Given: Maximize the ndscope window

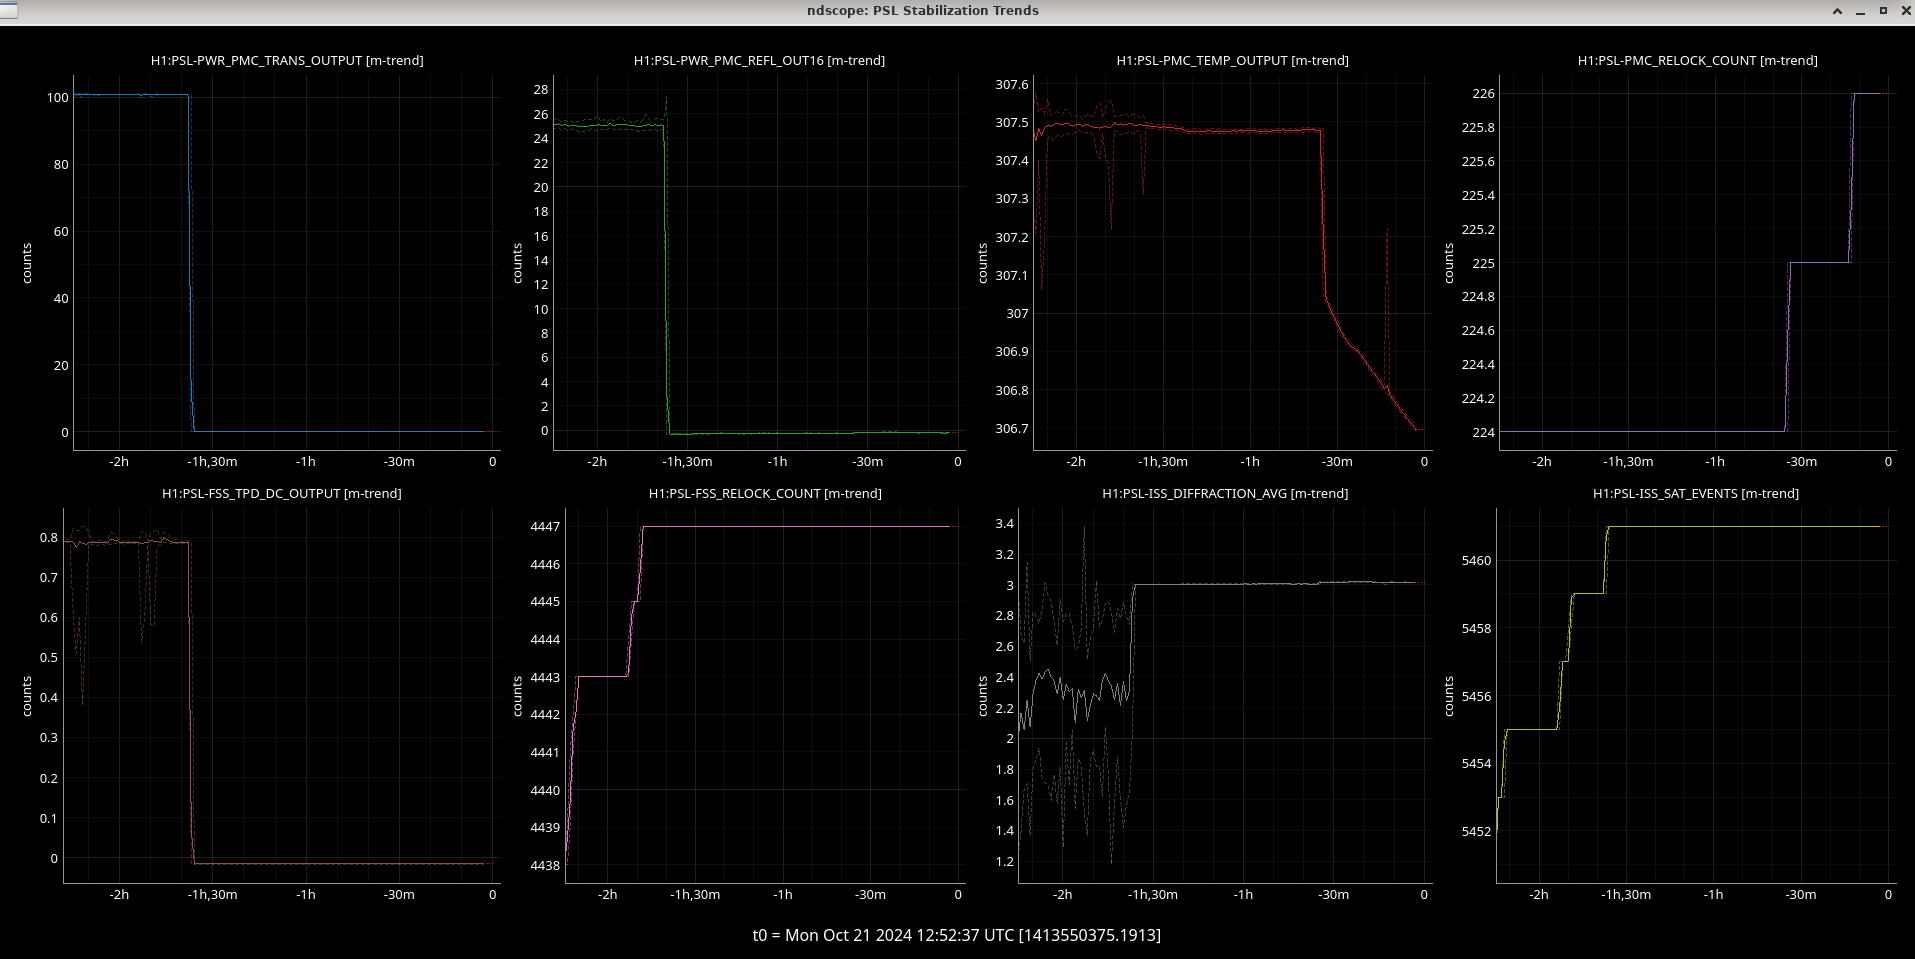Looking at the screenshot, I should [x=1883, y=11].
